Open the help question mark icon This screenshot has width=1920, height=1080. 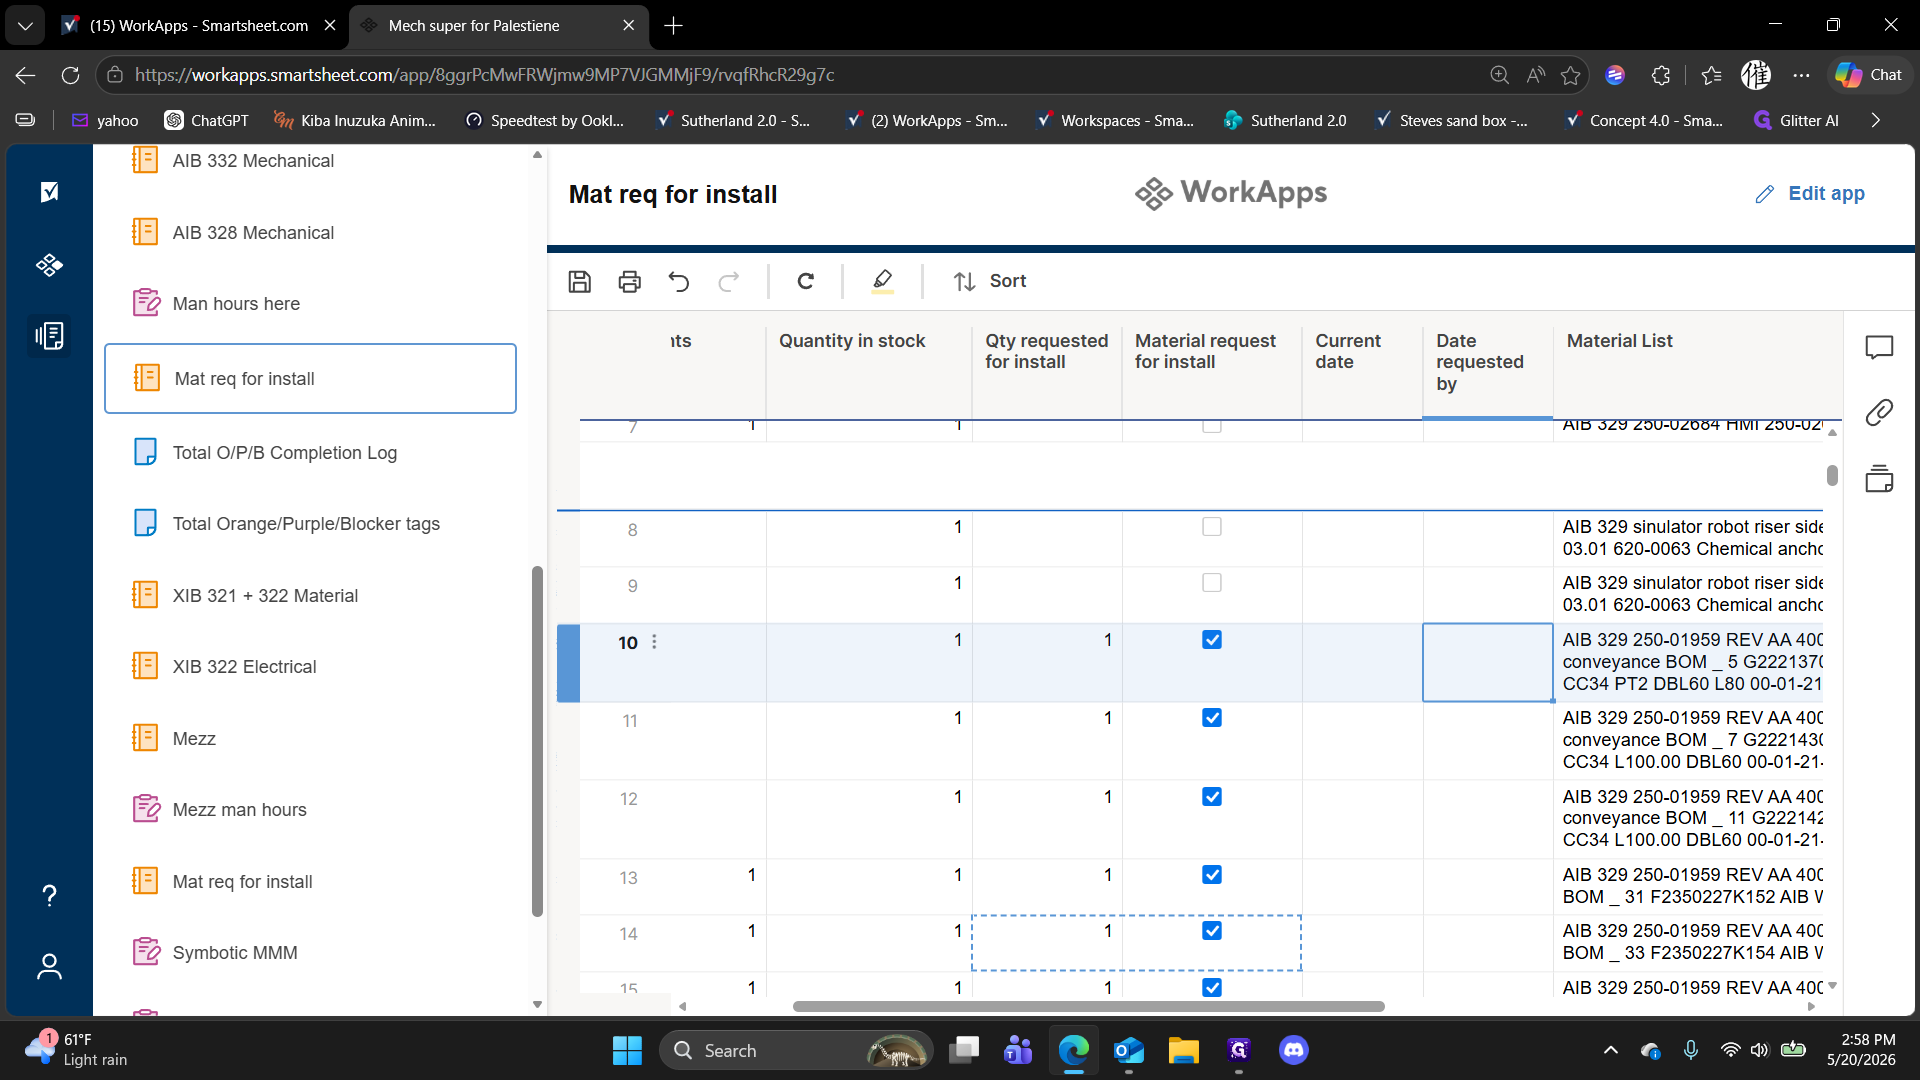pyautogui.click(x=49, y=895)
